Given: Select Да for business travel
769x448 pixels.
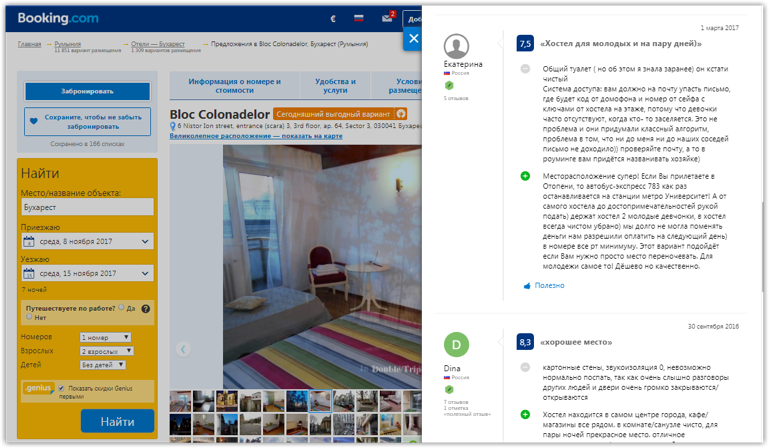Looking at the screenshot, I should pyautogui.click(x=121, y=308).
